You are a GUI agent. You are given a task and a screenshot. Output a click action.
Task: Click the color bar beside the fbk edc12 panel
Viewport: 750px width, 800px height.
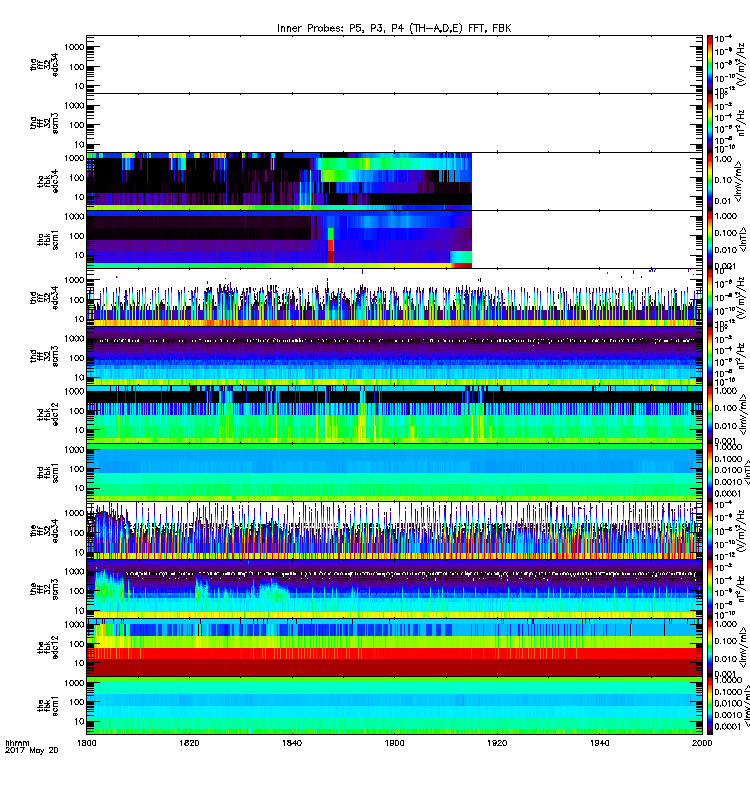point(709,647)
